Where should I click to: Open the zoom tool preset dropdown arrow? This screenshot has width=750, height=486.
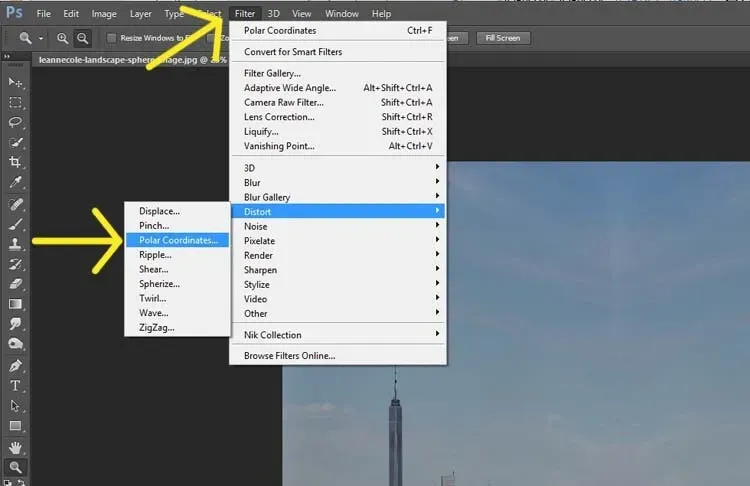[x=41, y=38]
